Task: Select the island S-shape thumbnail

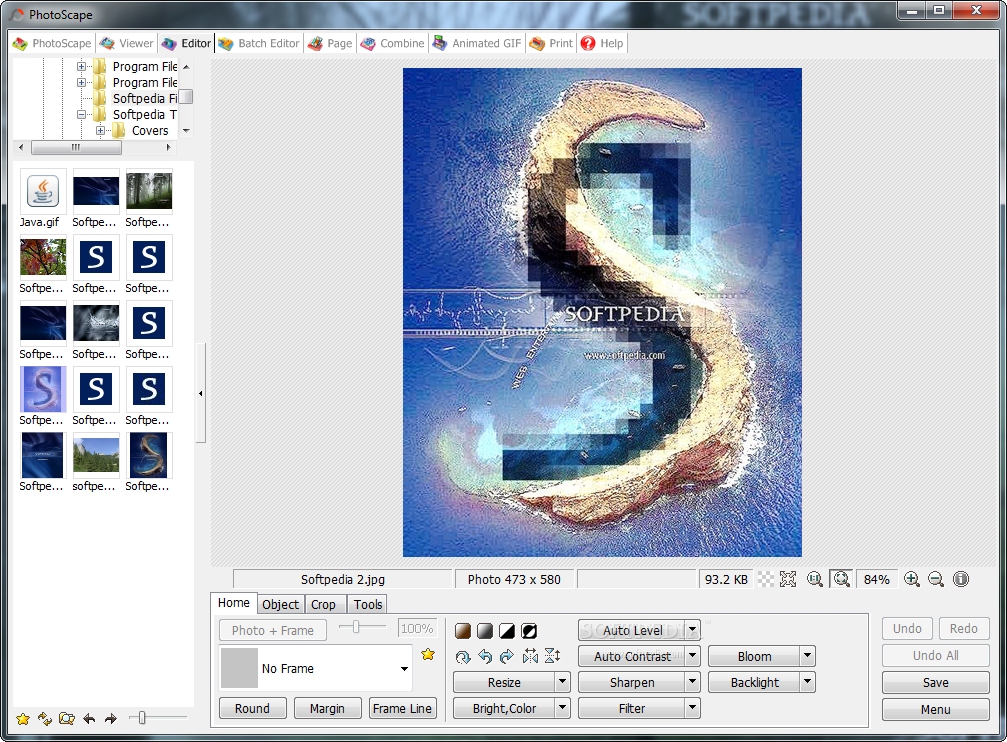Action: [149, 455]
